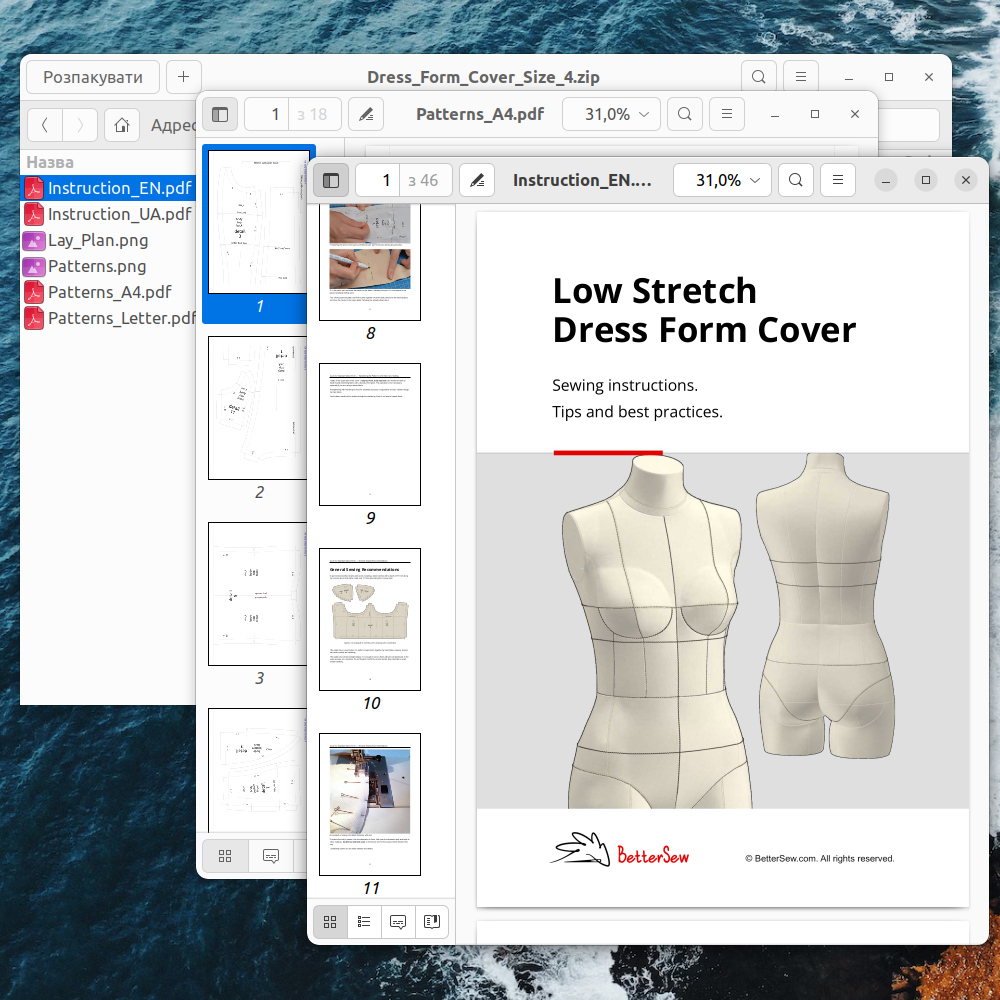The width and height of the screenshot is (1000, 1000).
Task: Add files with the plus button
Action: (x=184, y=77)
